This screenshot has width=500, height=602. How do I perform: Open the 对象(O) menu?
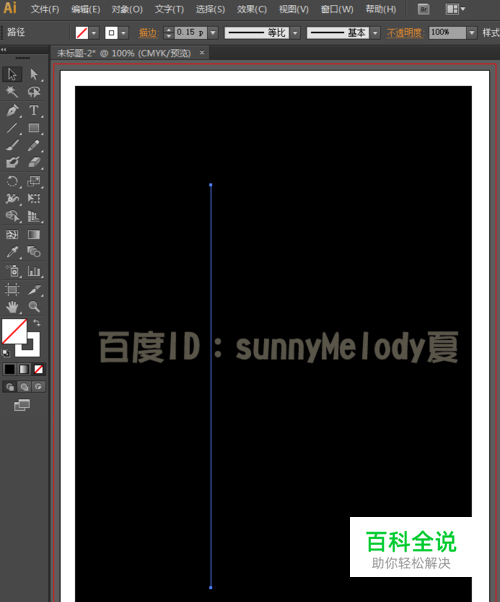(x=127, y=9)
